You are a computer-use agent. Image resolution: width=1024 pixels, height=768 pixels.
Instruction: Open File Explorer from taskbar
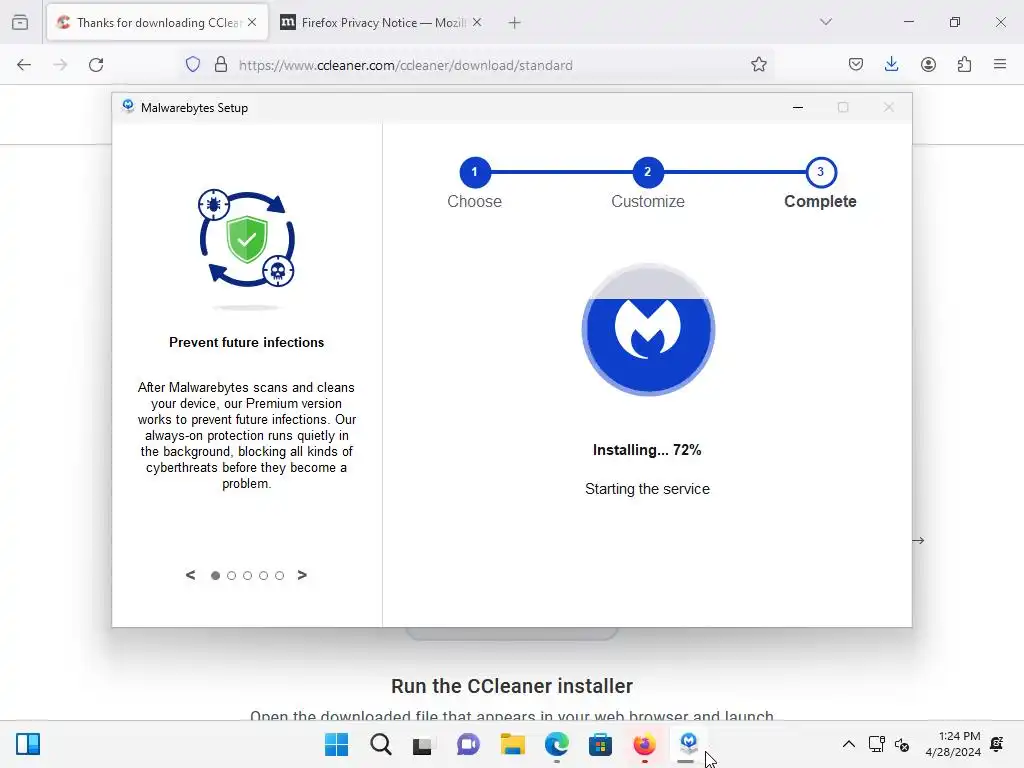pyautogui.click(x=513, y=744)
